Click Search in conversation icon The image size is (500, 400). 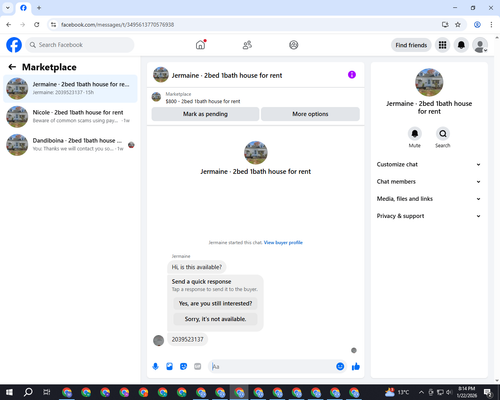point(443,134)
